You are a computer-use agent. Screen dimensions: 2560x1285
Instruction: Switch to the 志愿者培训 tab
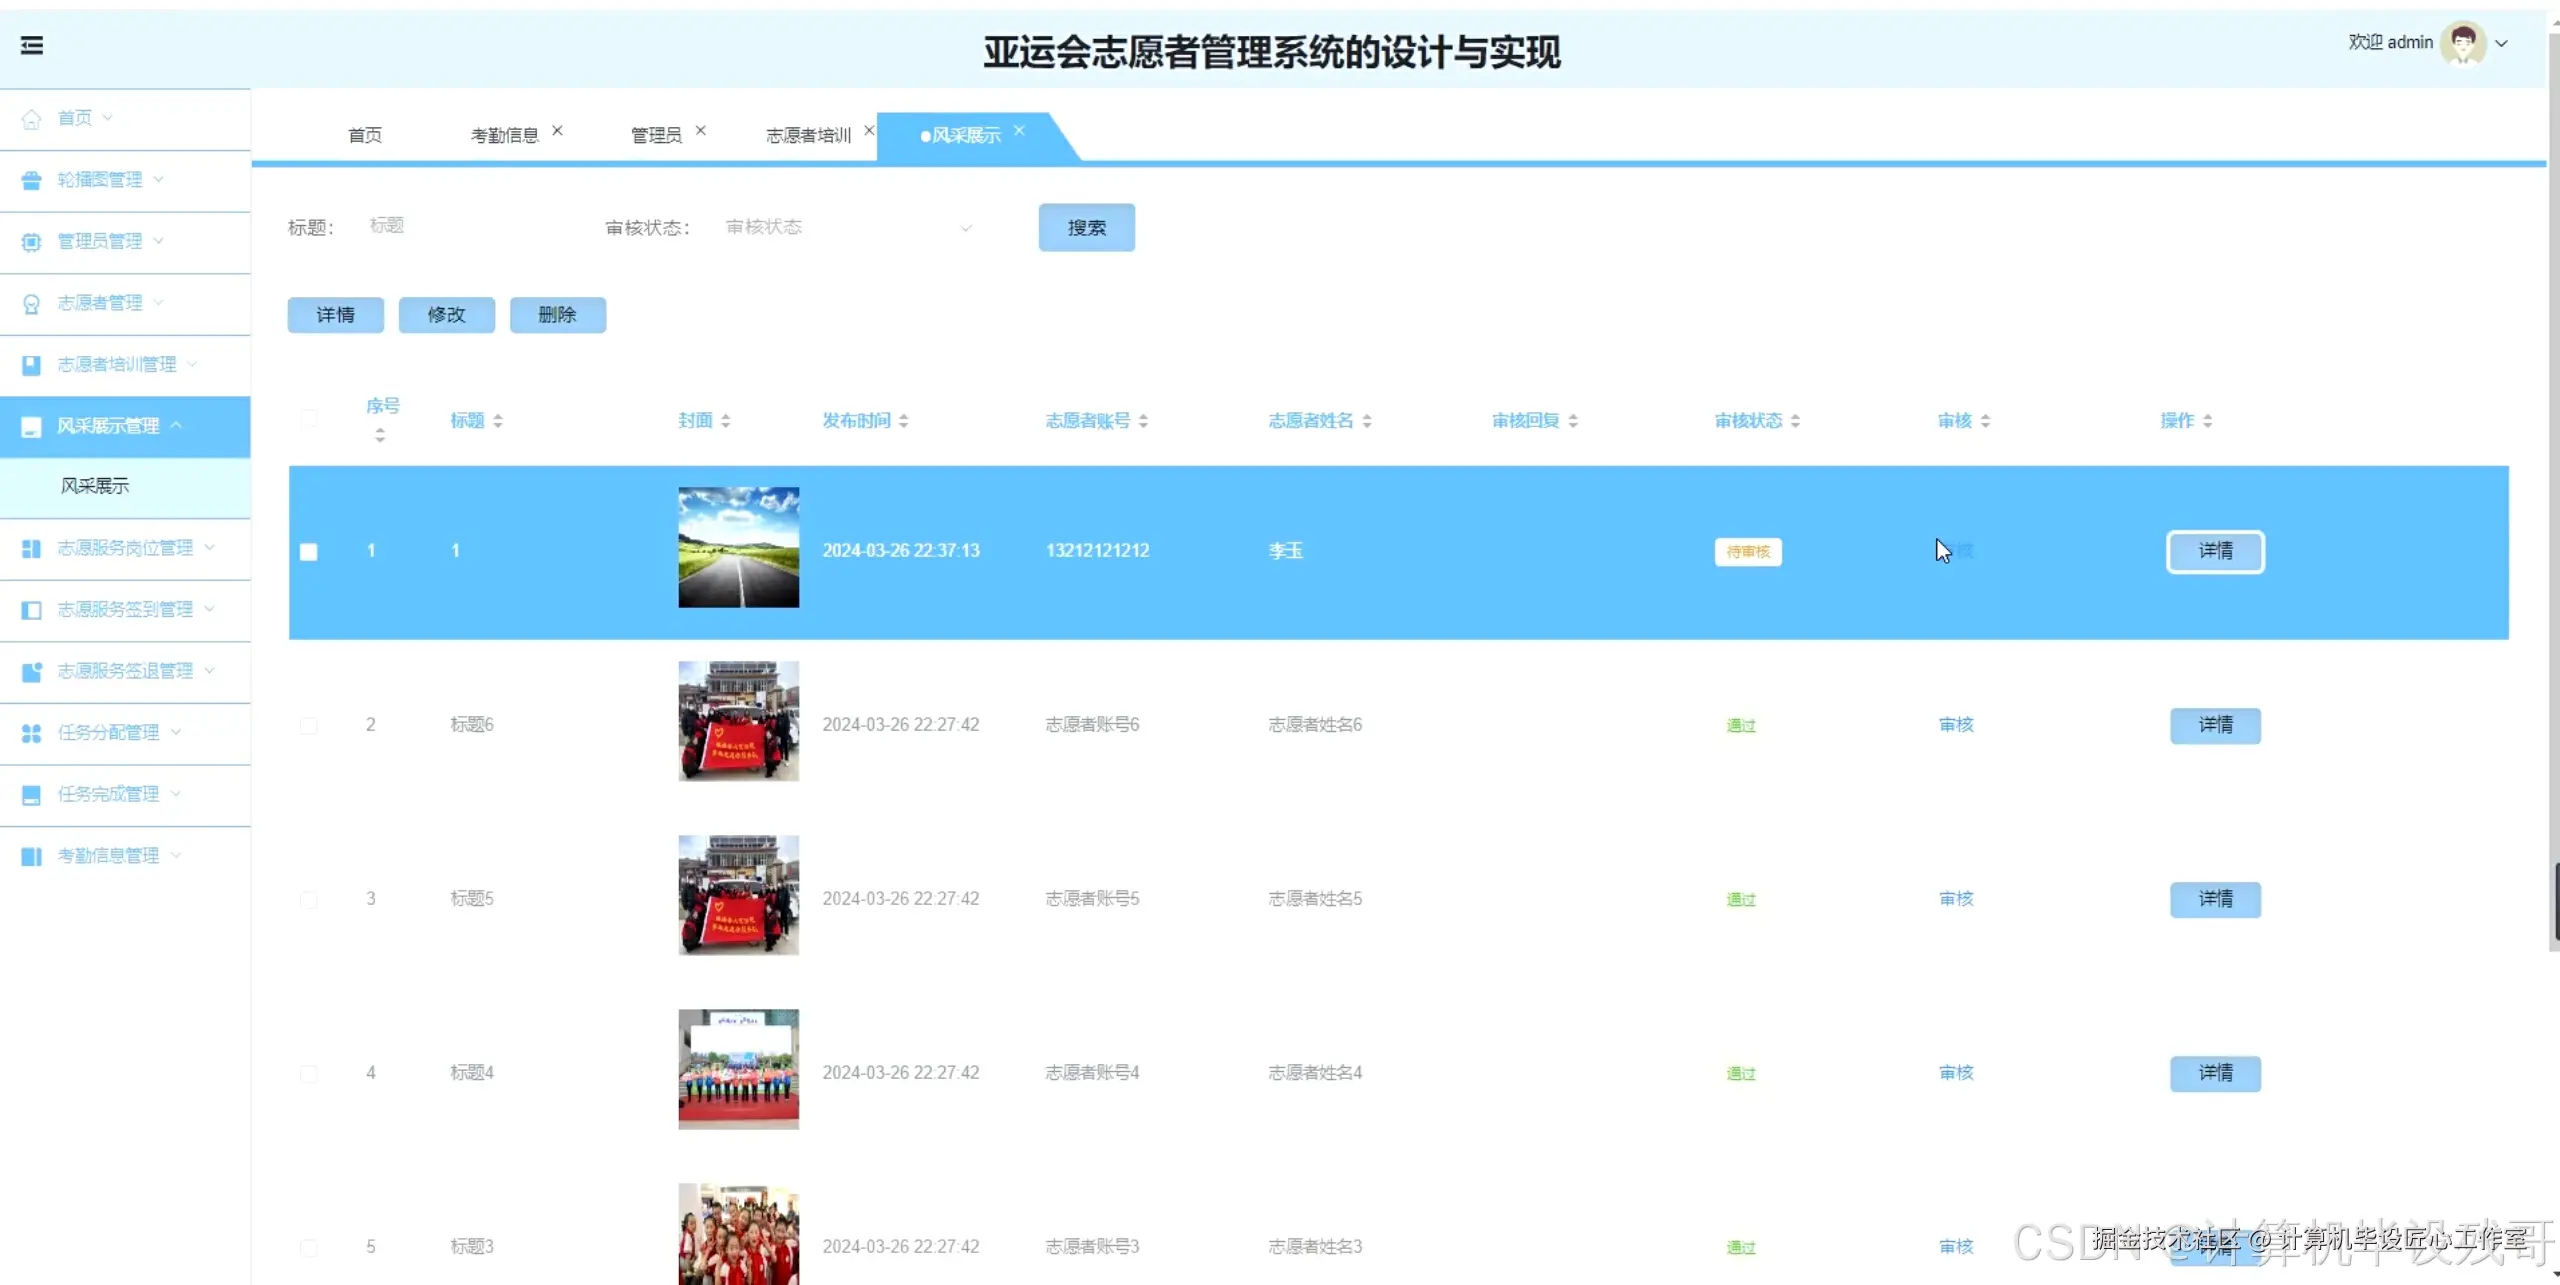(808, 135)
